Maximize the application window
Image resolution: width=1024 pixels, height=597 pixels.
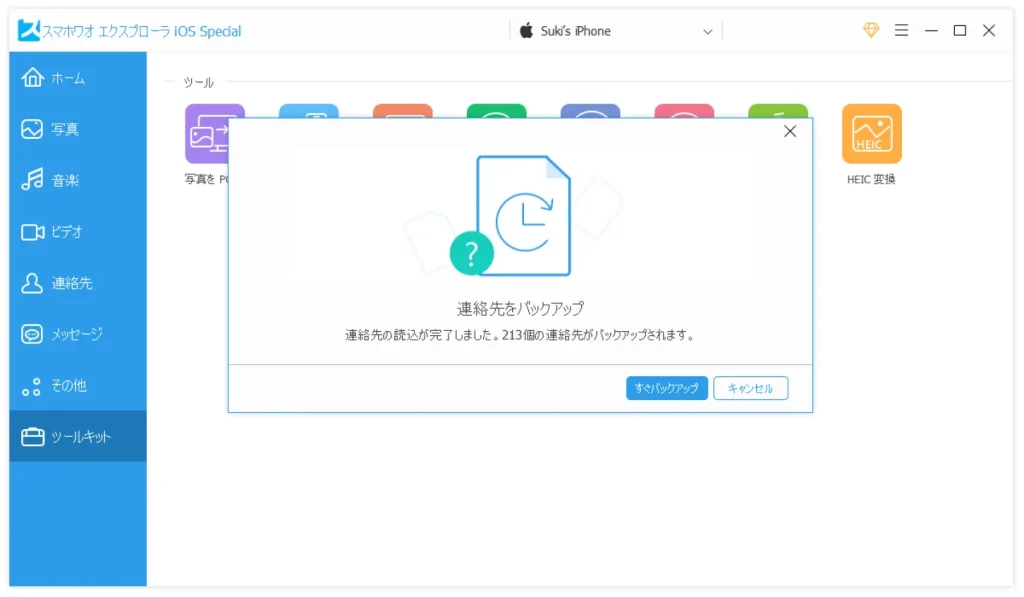(x=960, y=31)
